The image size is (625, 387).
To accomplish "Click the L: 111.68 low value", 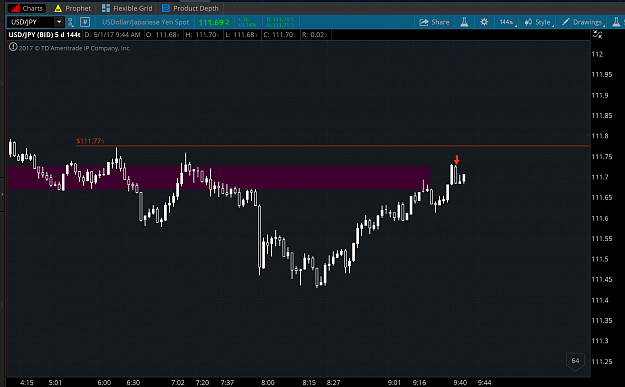I will pos(241,35).
